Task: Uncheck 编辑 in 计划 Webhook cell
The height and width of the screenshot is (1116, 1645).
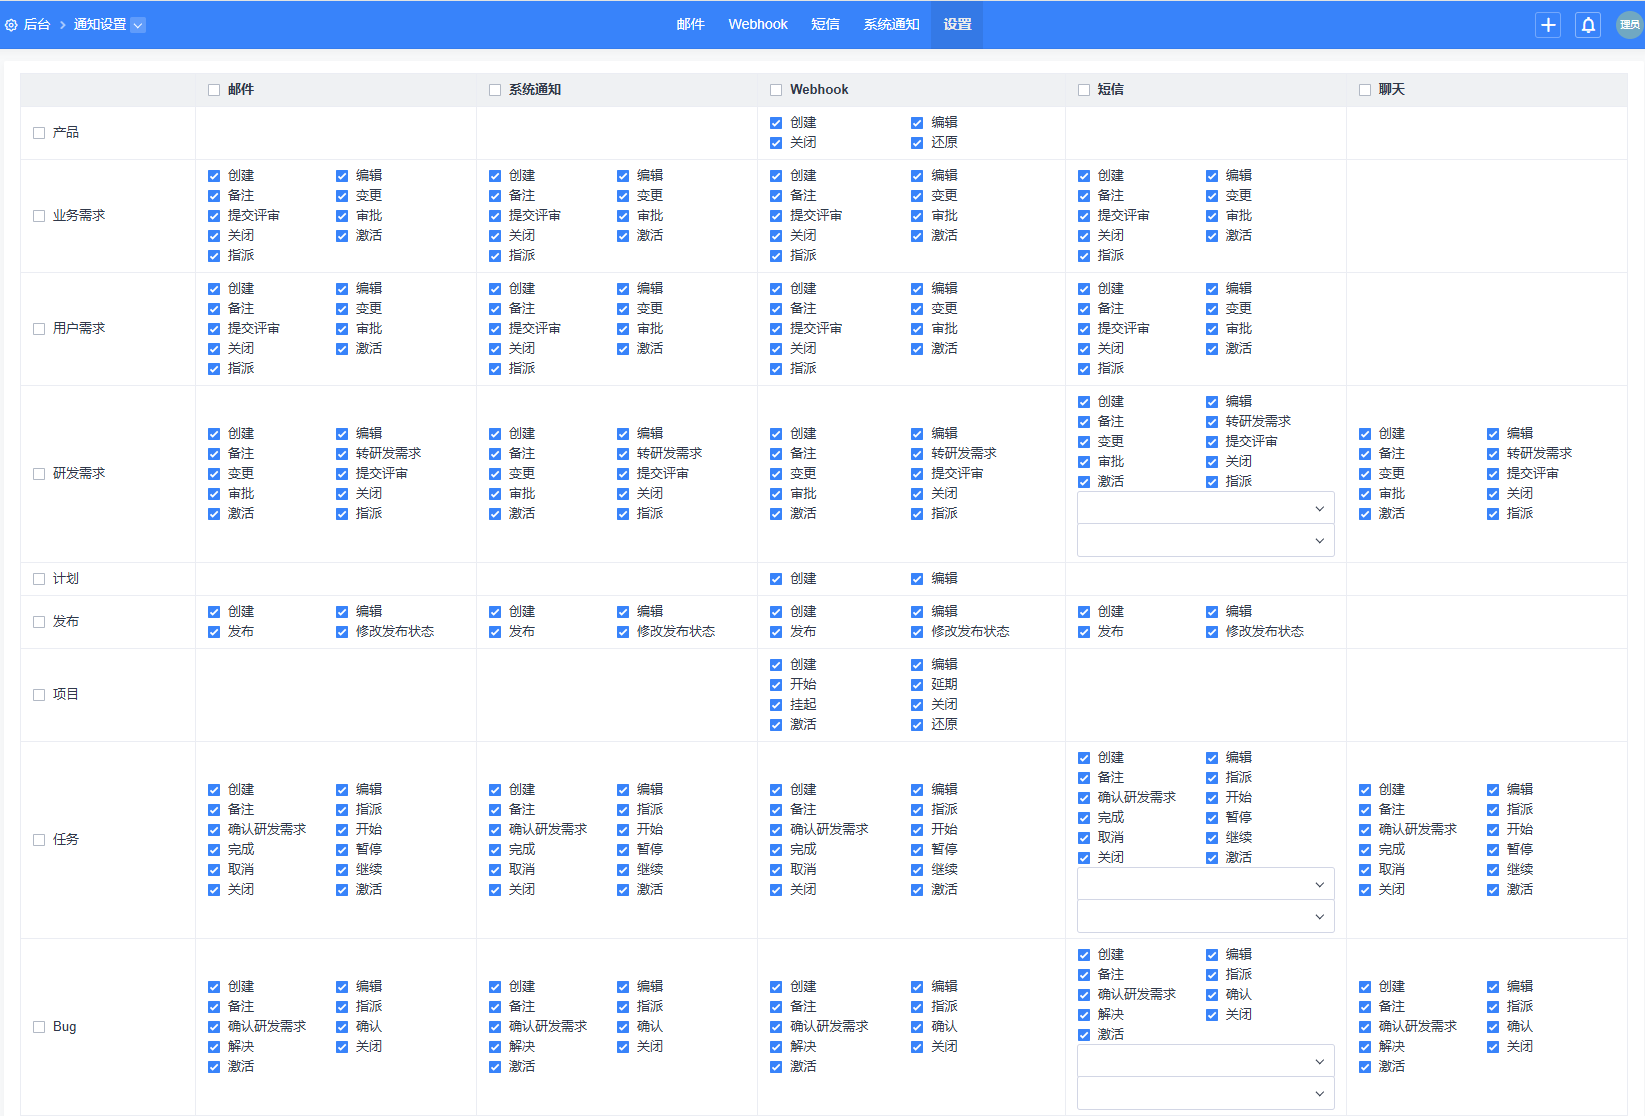Action: click(x=917, y=579)
